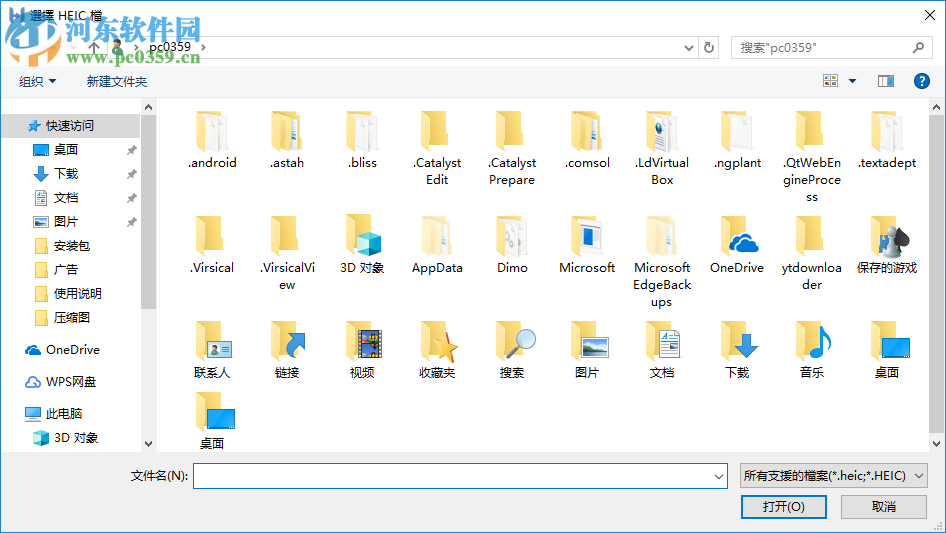Select 快速访问 in the sidebar
The height and width of the screenshot is (533, 946).
[71, 126]
